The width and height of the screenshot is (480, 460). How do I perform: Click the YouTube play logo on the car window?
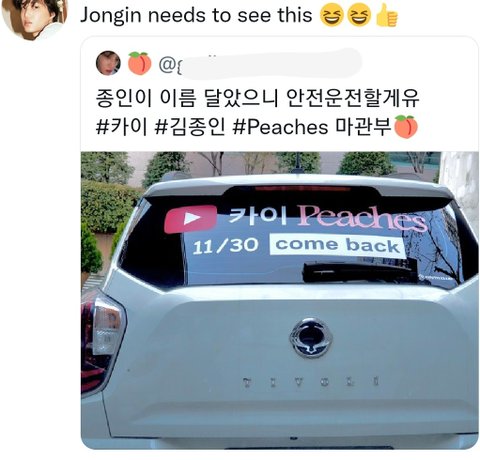point(190,218)
